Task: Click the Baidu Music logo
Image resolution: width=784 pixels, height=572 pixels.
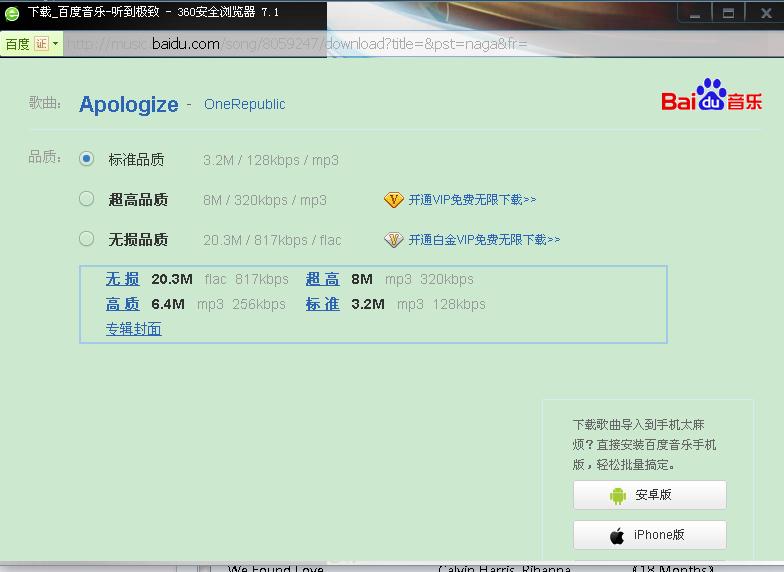Action: click(711, 96)
